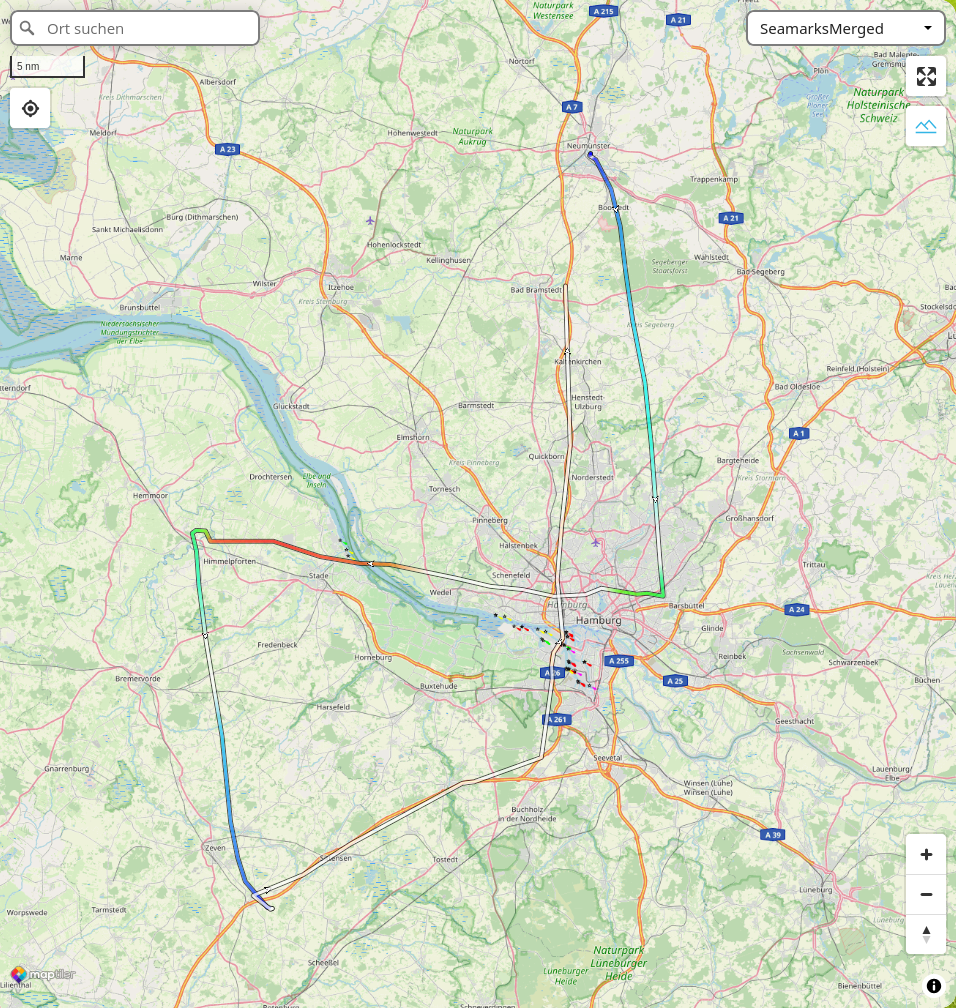The image size is (956, 1008).
Task: Open the MapTiler logo link
Action: click(43, 975)
